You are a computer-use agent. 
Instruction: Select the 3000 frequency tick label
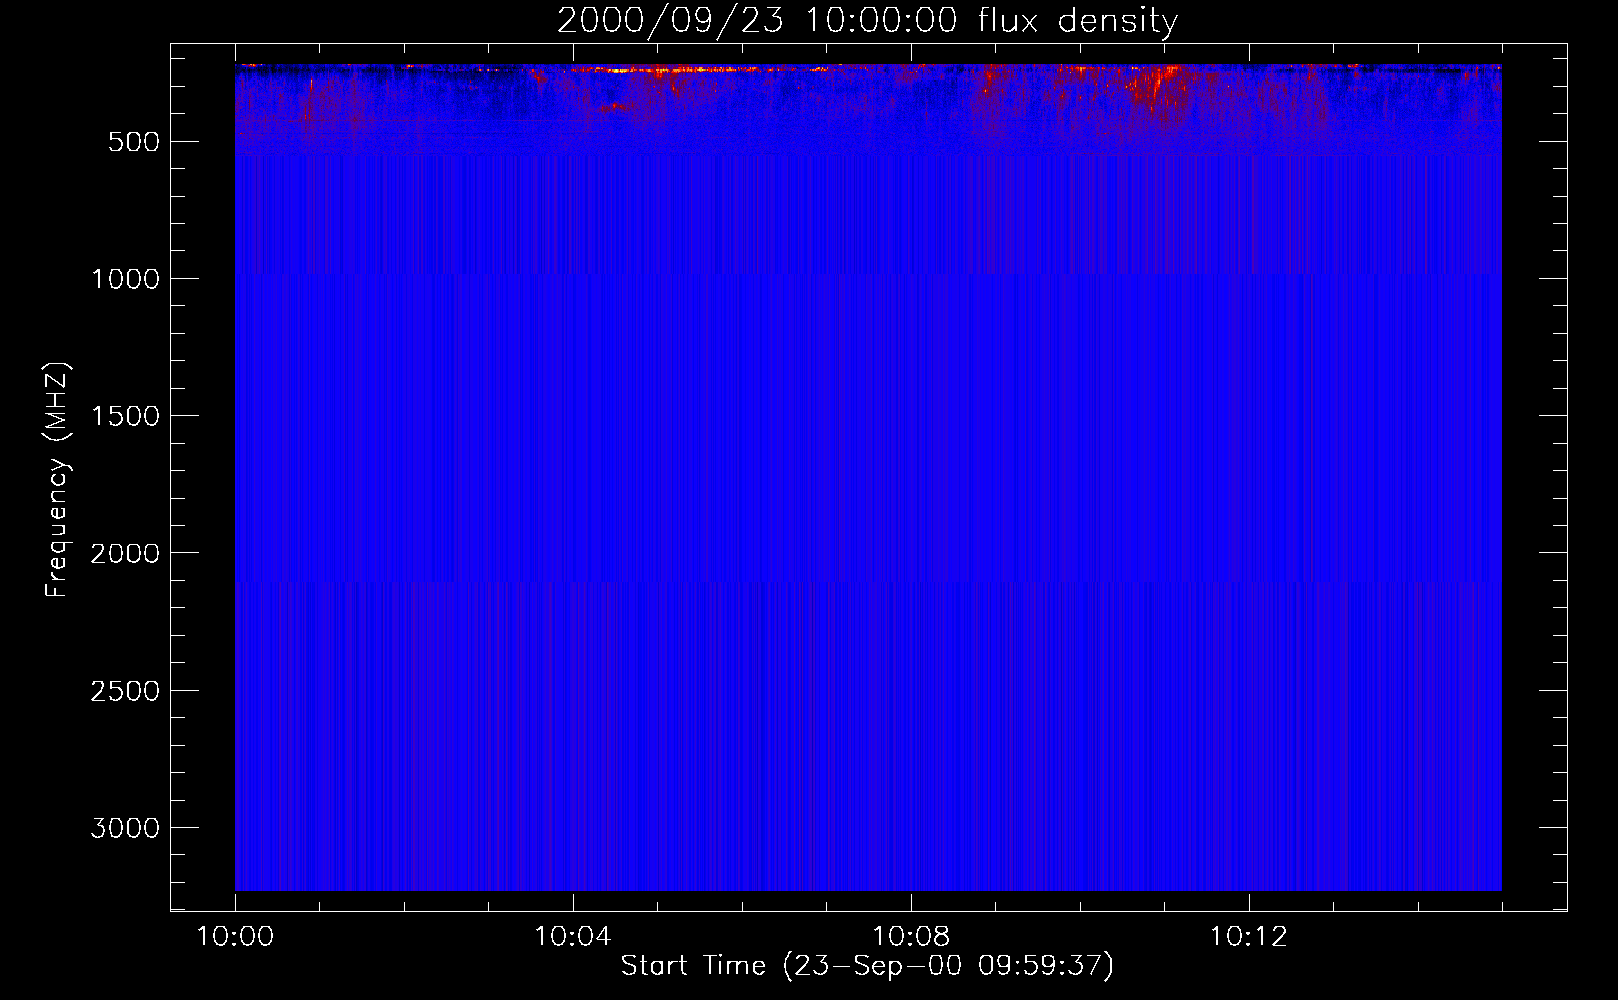pos(125,828)
